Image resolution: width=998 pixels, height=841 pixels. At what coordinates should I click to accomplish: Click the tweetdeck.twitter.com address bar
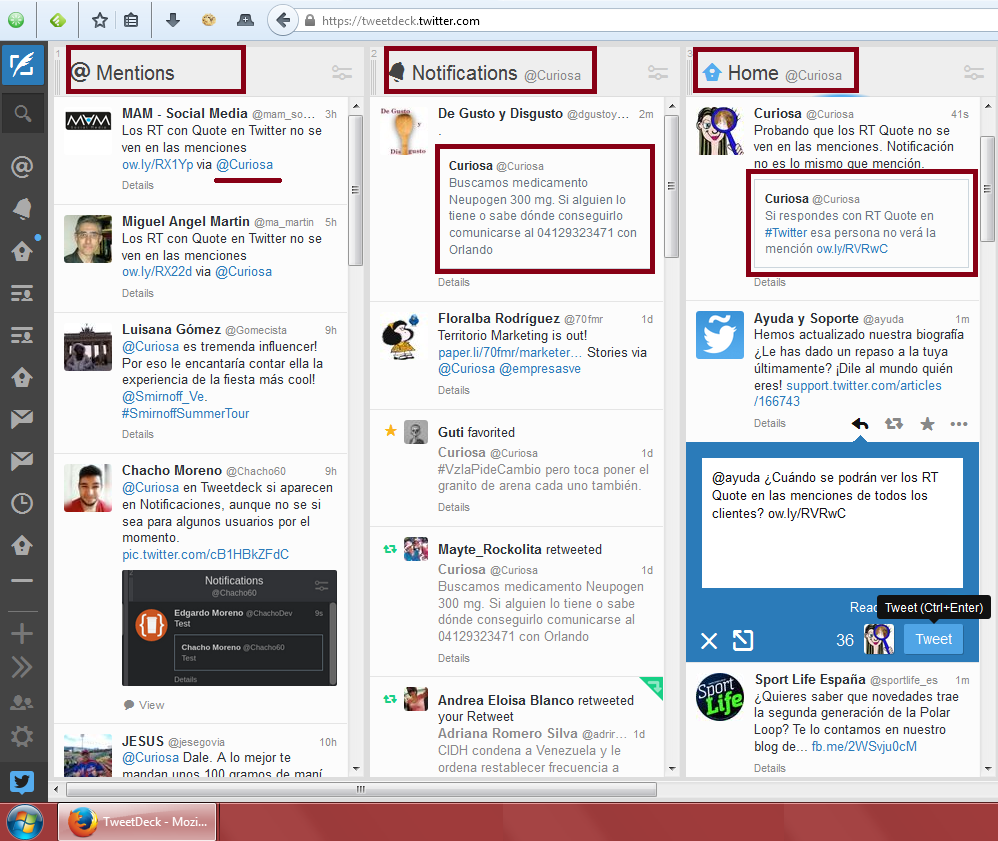[x=649, y=20]
